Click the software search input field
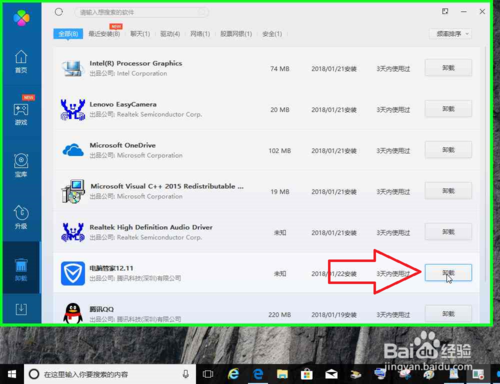500x384 pixels. click(141, 12)
